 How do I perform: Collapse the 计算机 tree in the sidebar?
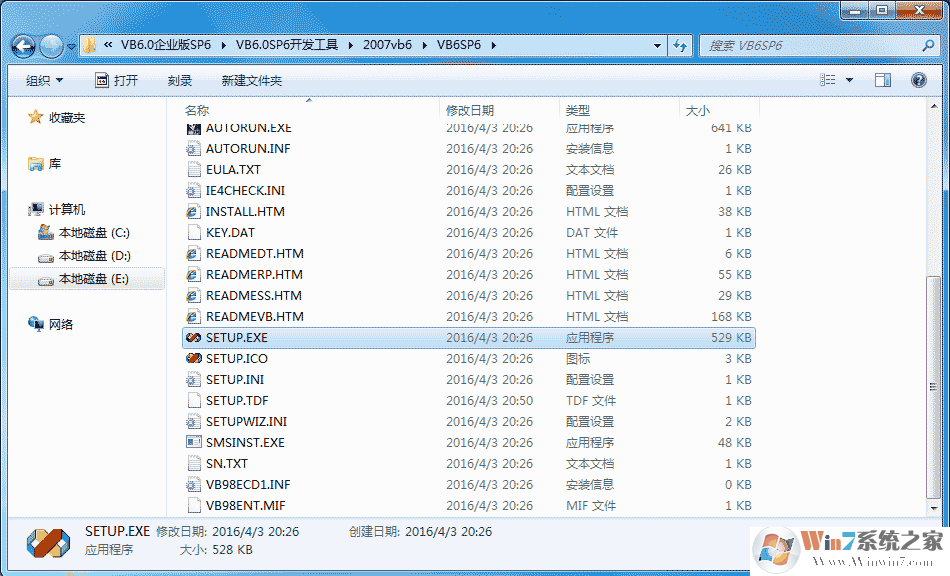(20, 210)
